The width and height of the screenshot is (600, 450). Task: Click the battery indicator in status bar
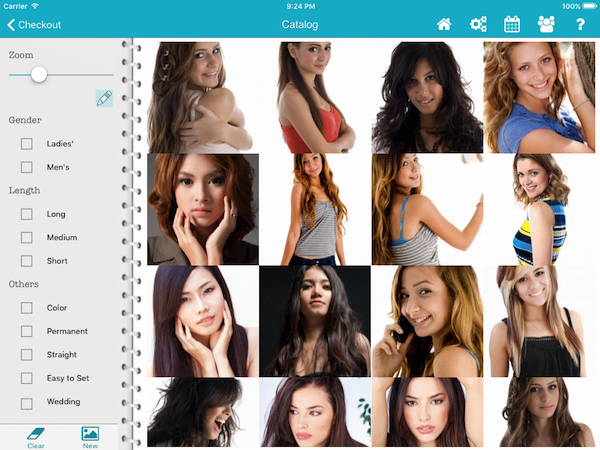click(x=589, y=6)
